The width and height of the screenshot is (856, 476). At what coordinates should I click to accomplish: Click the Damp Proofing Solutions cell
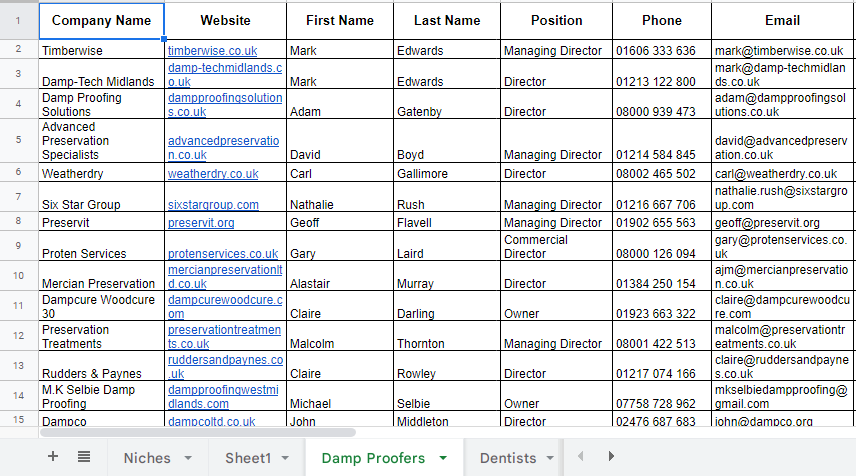point(102,104)
